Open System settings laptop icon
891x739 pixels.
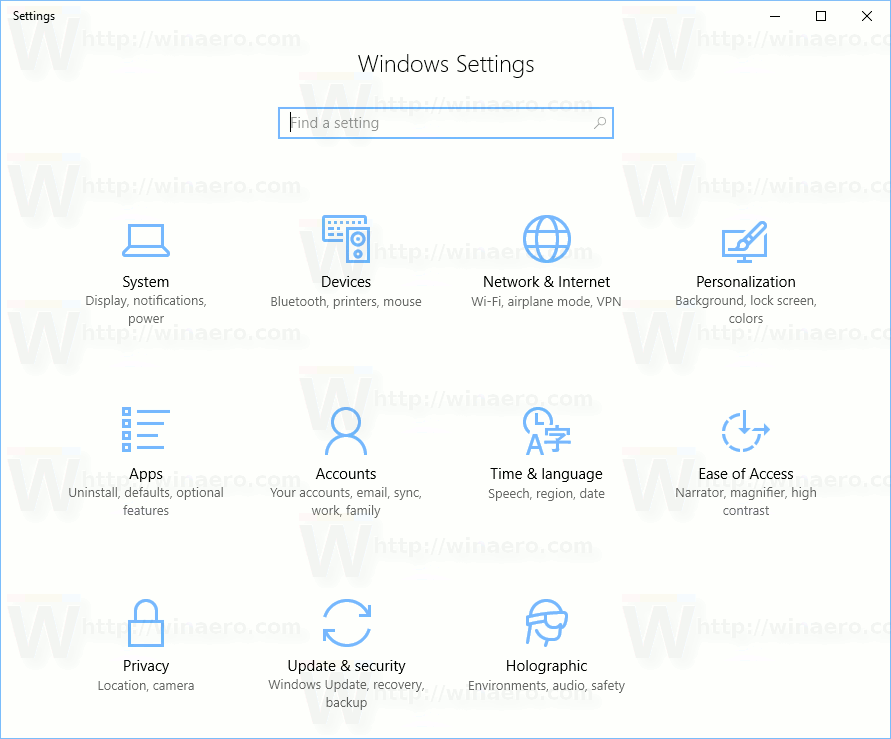pyautogui.click(x=146, y=240)
